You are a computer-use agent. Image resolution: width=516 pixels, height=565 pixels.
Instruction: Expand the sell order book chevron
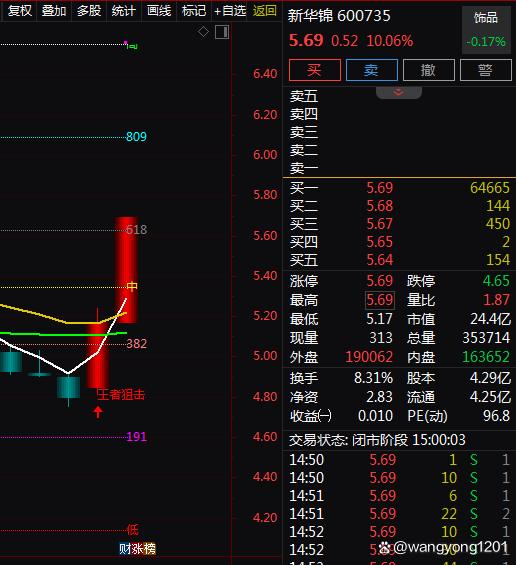399,92
